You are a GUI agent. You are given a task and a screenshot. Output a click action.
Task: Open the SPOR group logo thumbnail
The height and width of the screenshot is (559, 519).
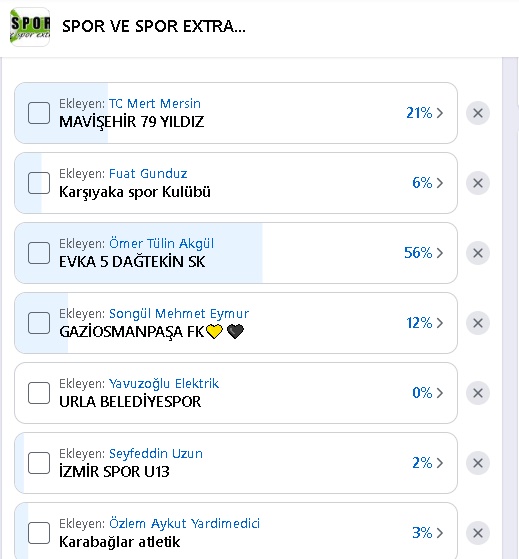(x=30, y=27)
